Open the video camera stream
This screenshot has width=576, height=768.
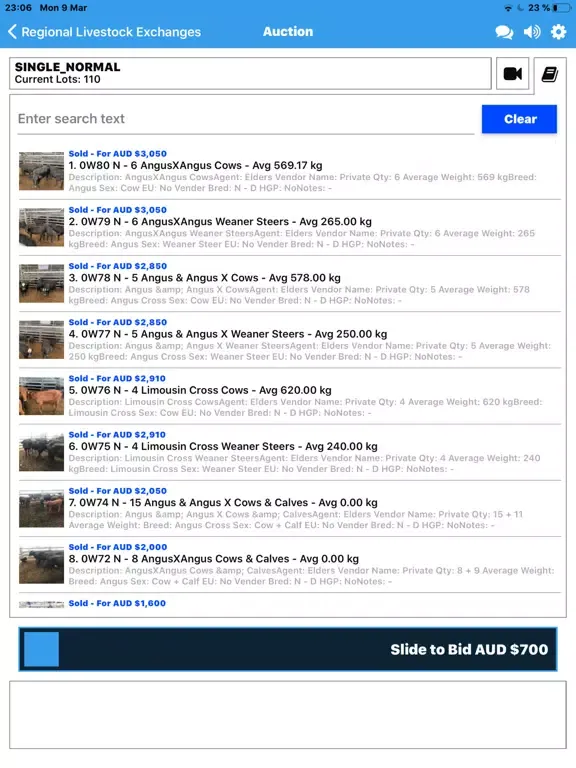[x=512, y=74]
